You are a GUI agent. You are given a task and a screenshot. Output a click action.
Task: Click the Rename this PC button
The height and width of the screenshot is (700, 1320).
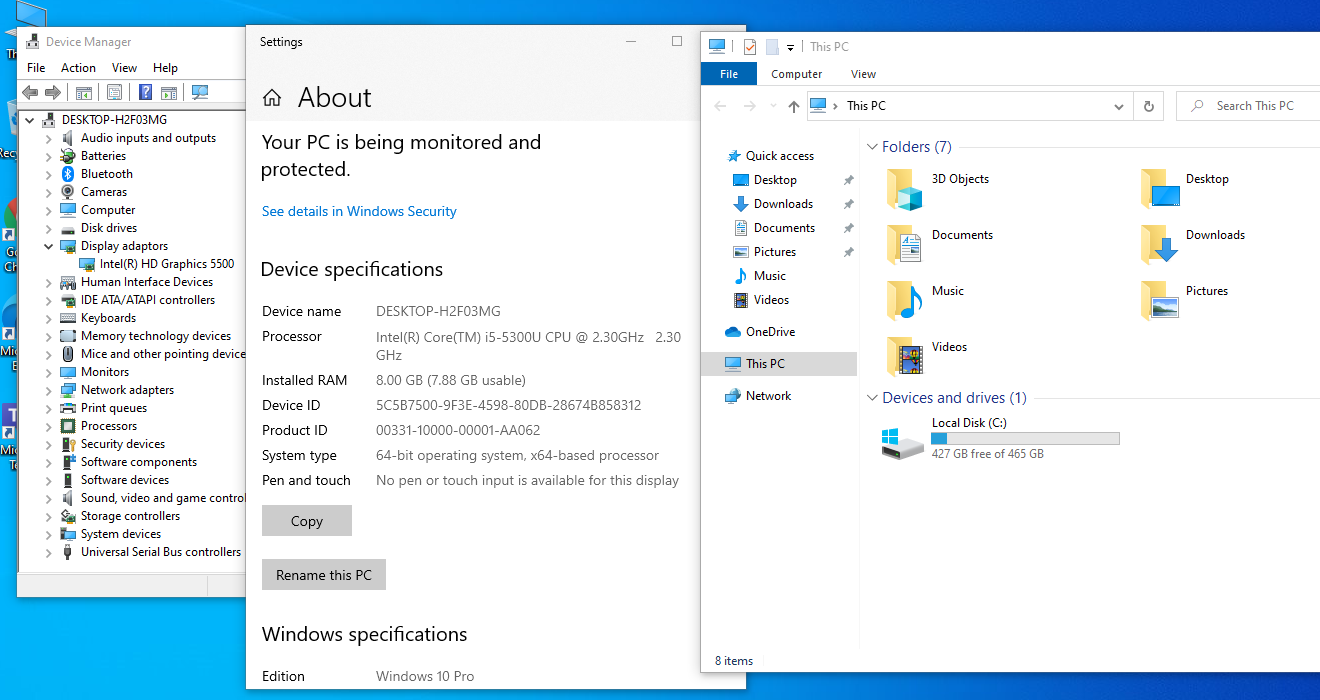pyautogui.click(x=324, y=575)
